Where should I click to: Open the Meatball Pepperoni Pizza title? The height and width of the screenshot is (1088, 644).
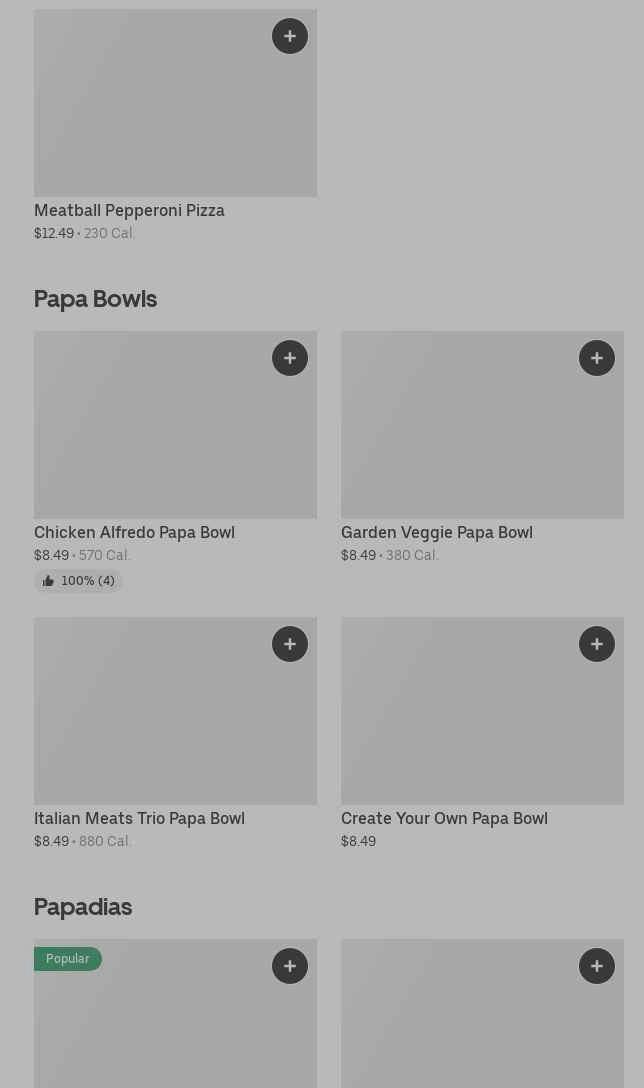pos(129,211)
